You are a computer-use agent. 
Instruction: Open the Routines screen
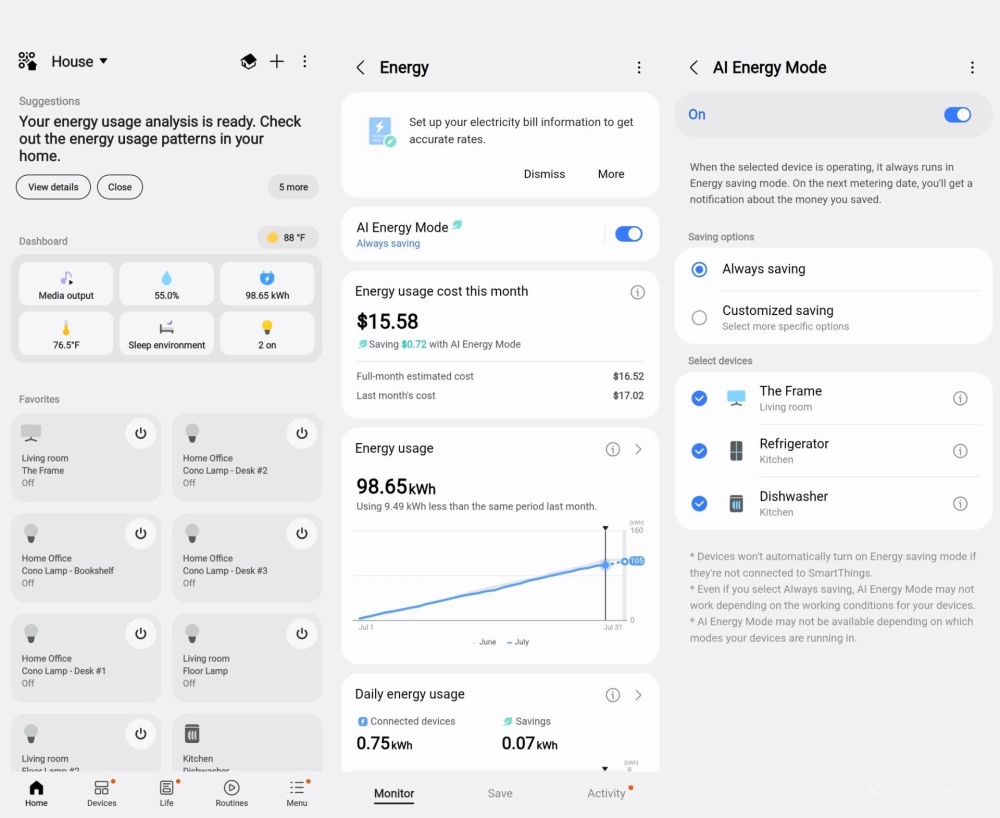(x=231, y=792)
